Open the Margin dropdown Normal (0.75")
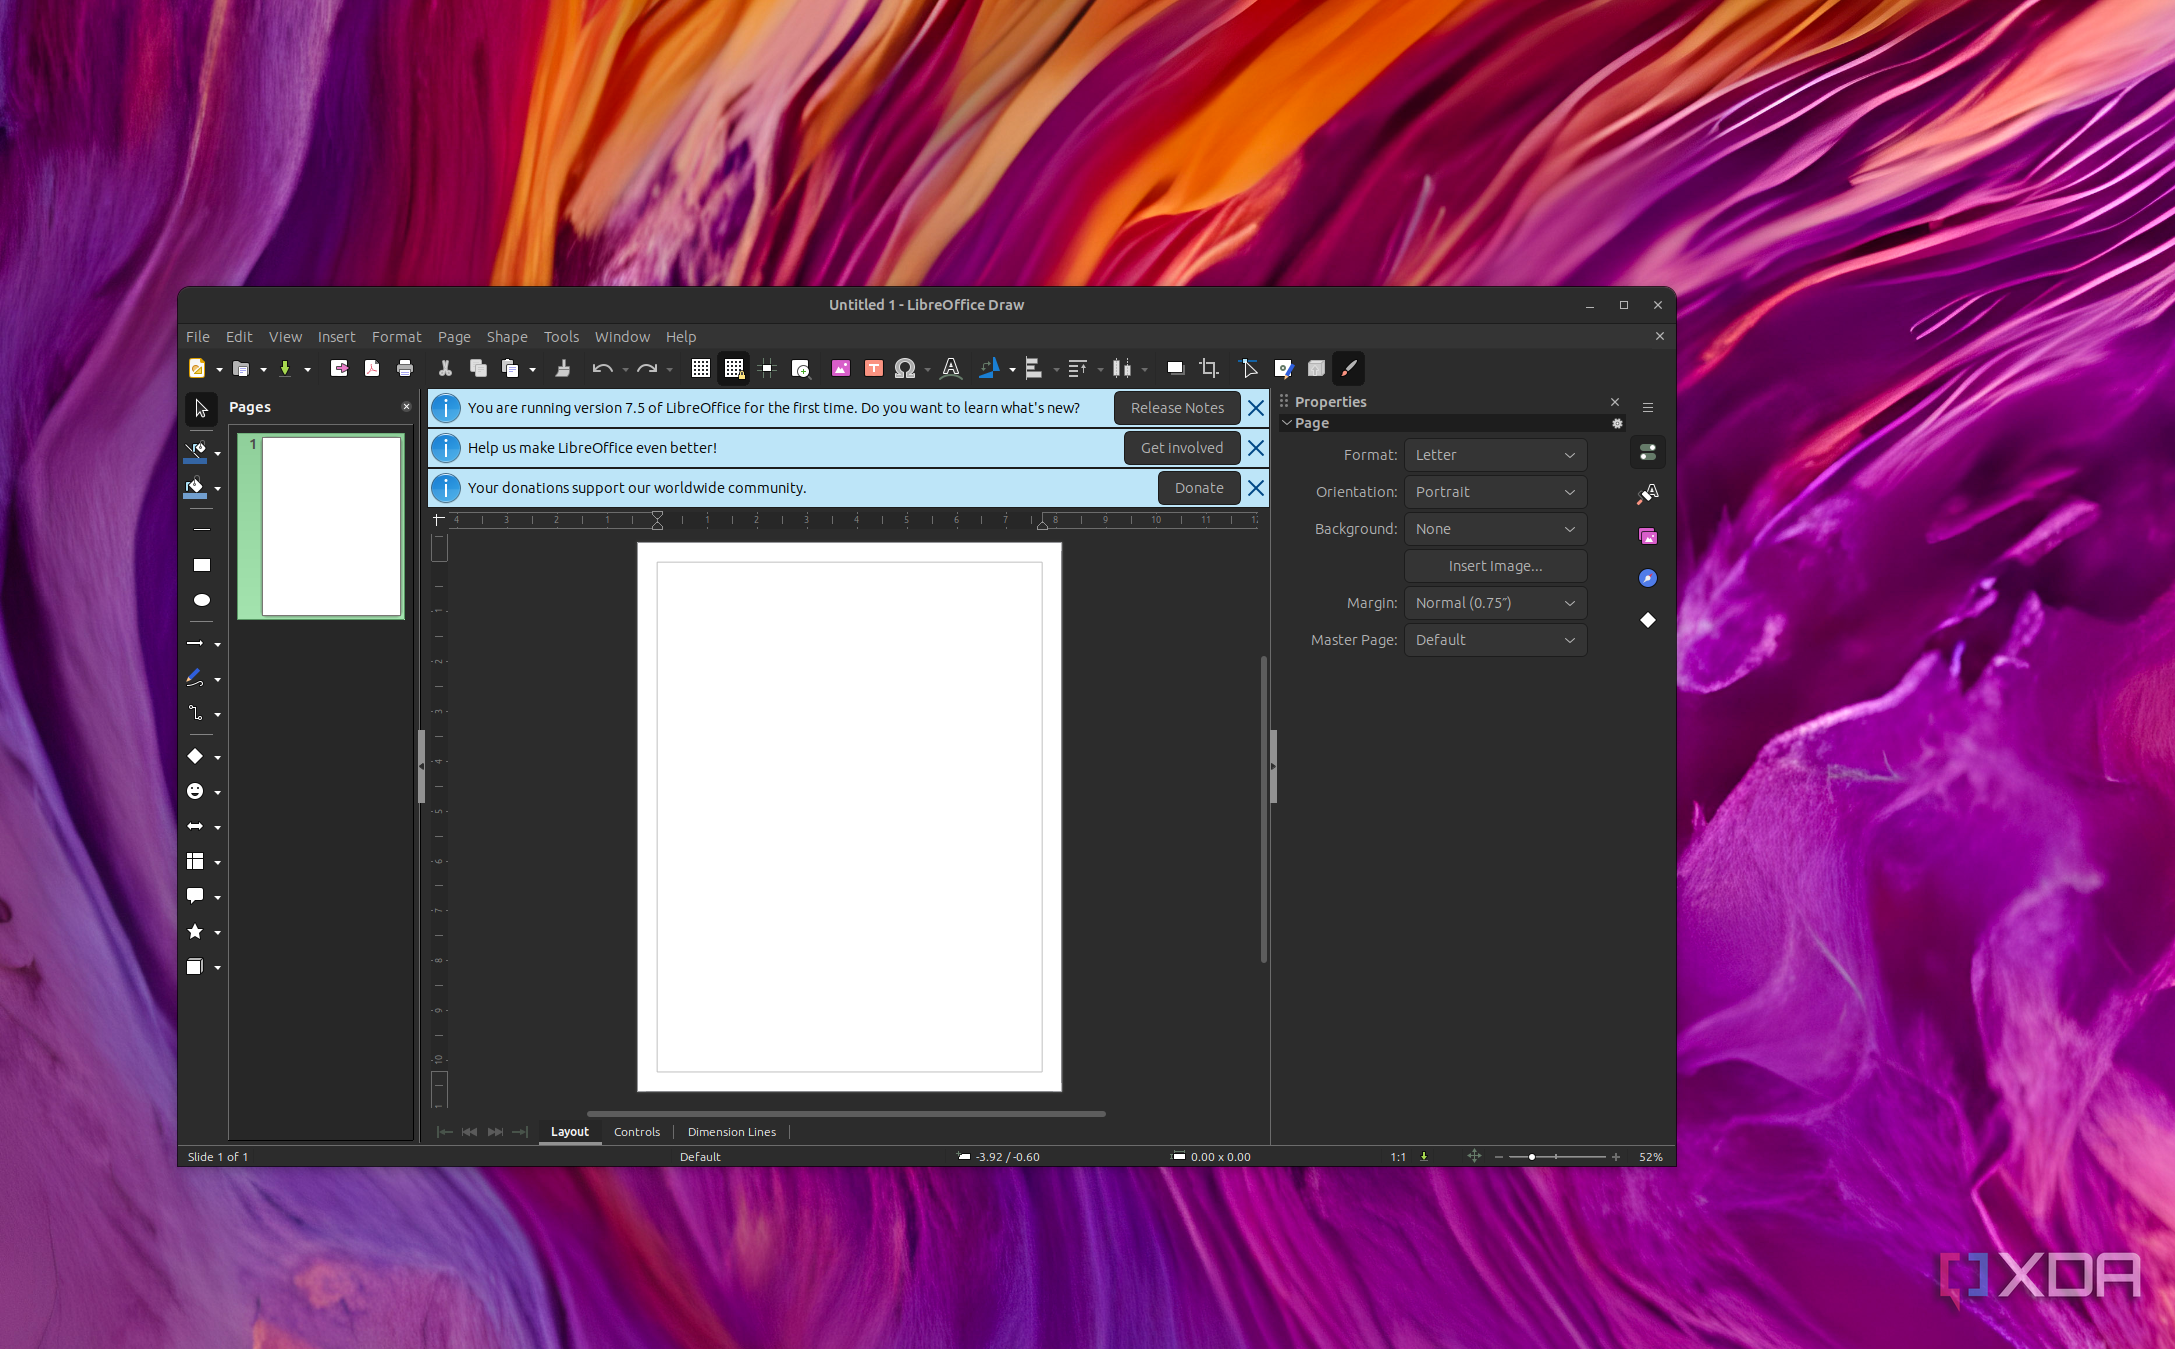 (1495, 603)
